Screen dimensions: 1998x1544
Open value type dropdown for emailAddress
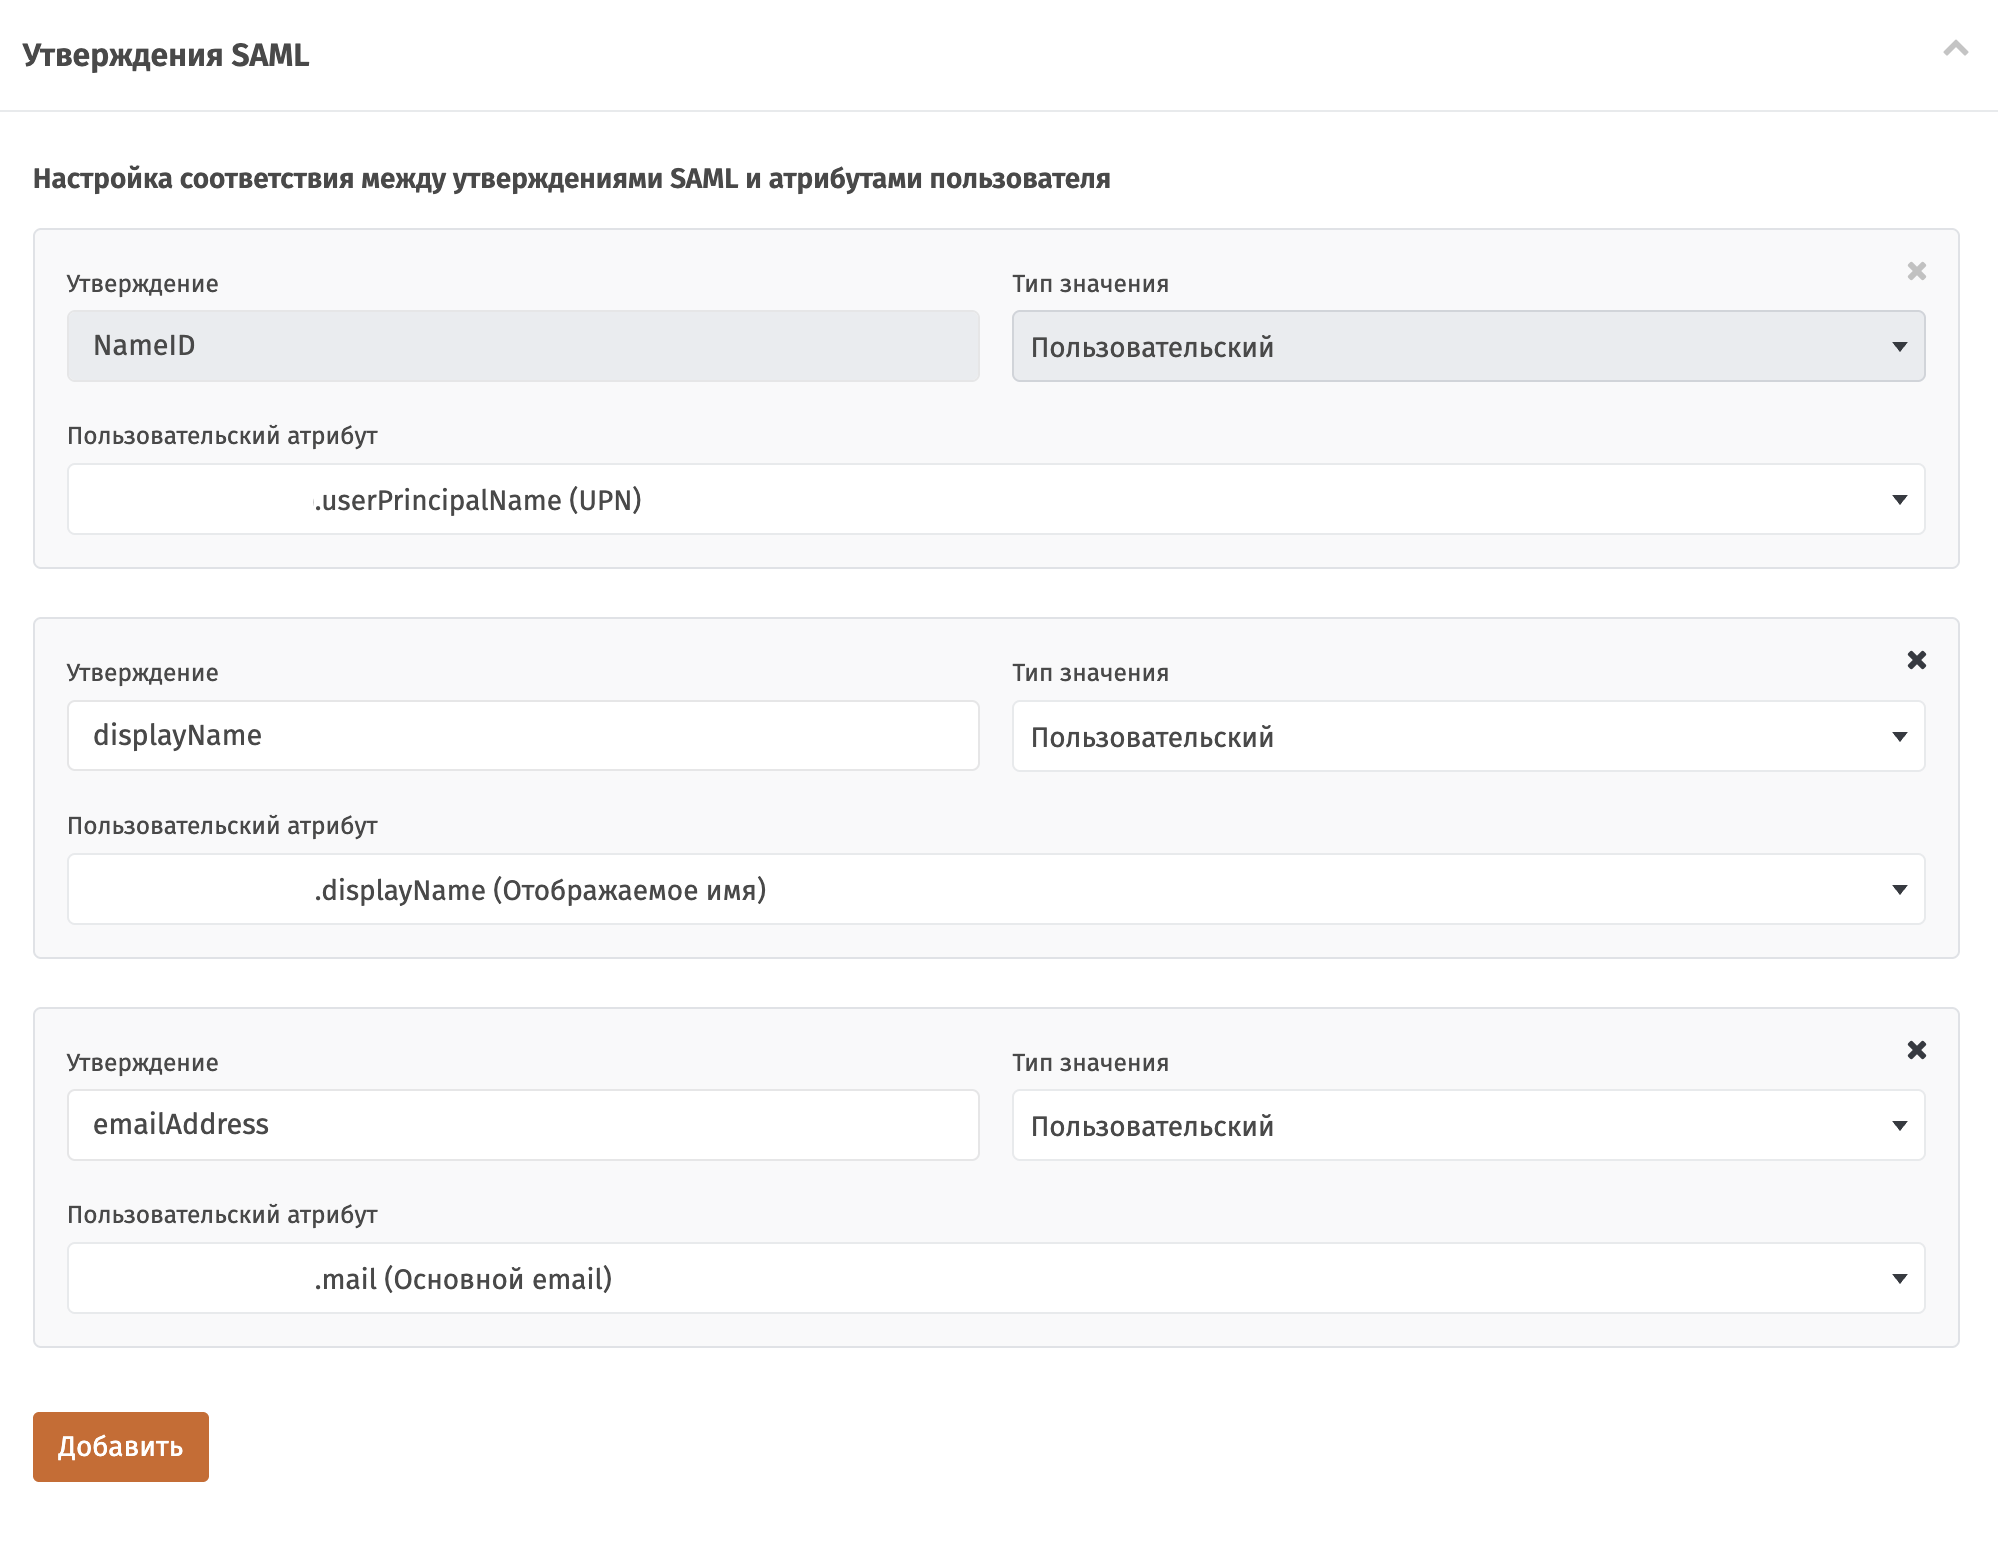(1468, 1125)
